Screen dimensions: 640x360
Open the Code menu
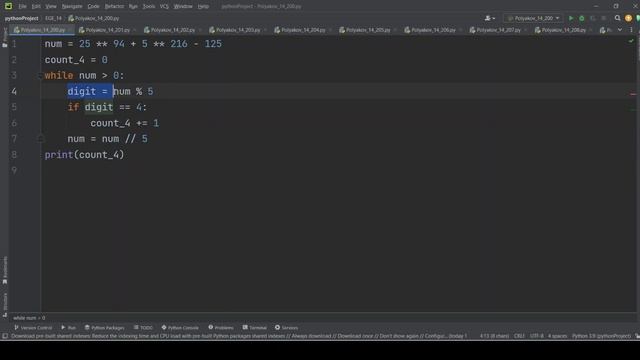pos(93,7)
